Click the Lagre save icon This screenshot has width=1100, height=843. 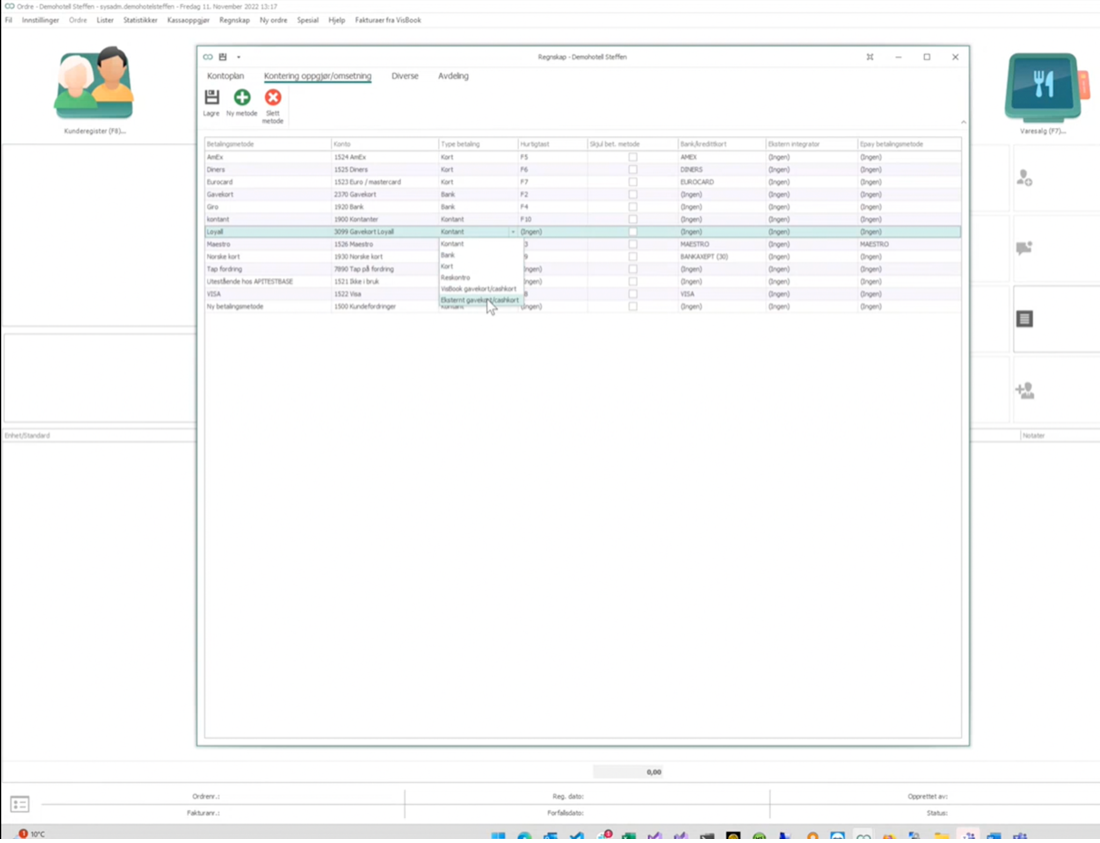tap(211, 97)
